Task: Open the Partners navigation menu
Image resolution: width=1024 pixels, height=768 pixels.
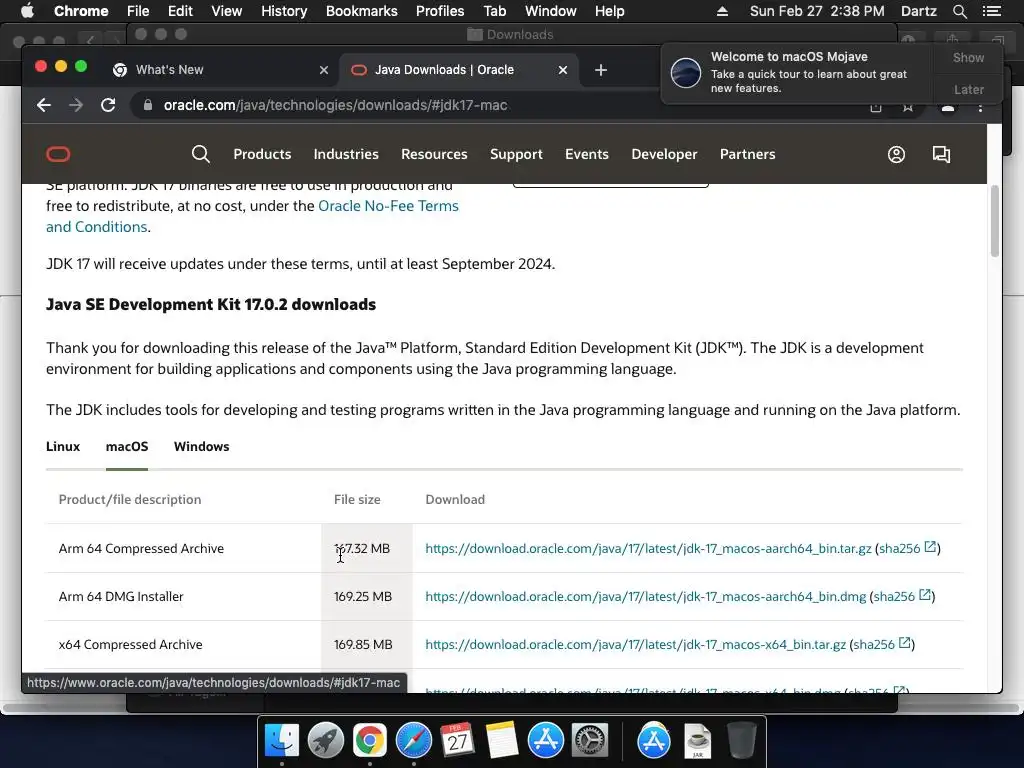Action: 747,154
